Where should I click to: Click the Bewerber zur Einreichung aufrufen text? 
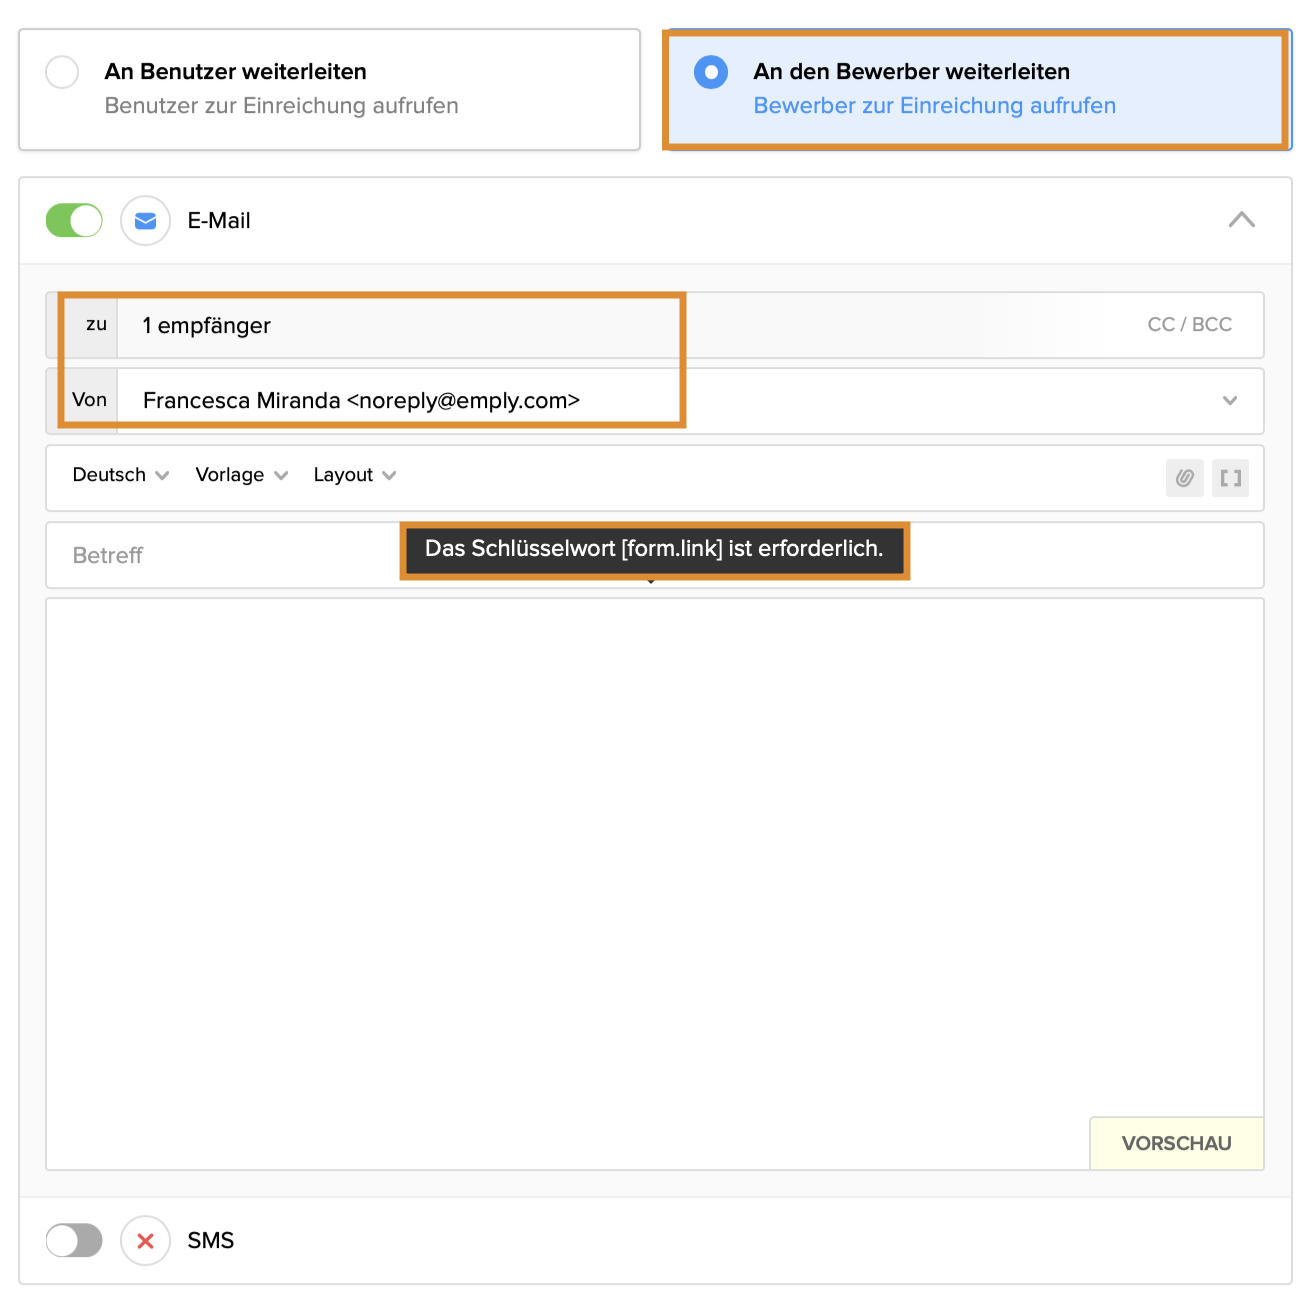pyautogui.click(x=934, y=106)
